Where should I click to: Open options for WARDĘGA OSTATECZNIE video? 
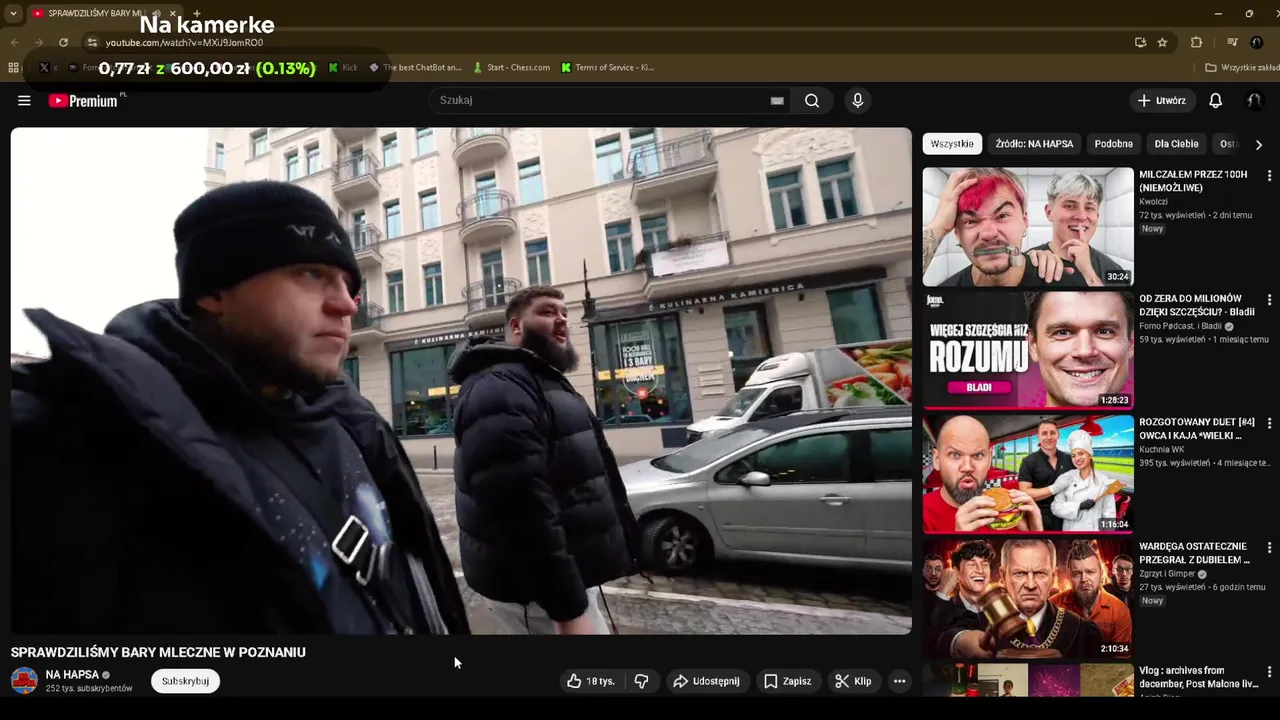point(1269,547)
